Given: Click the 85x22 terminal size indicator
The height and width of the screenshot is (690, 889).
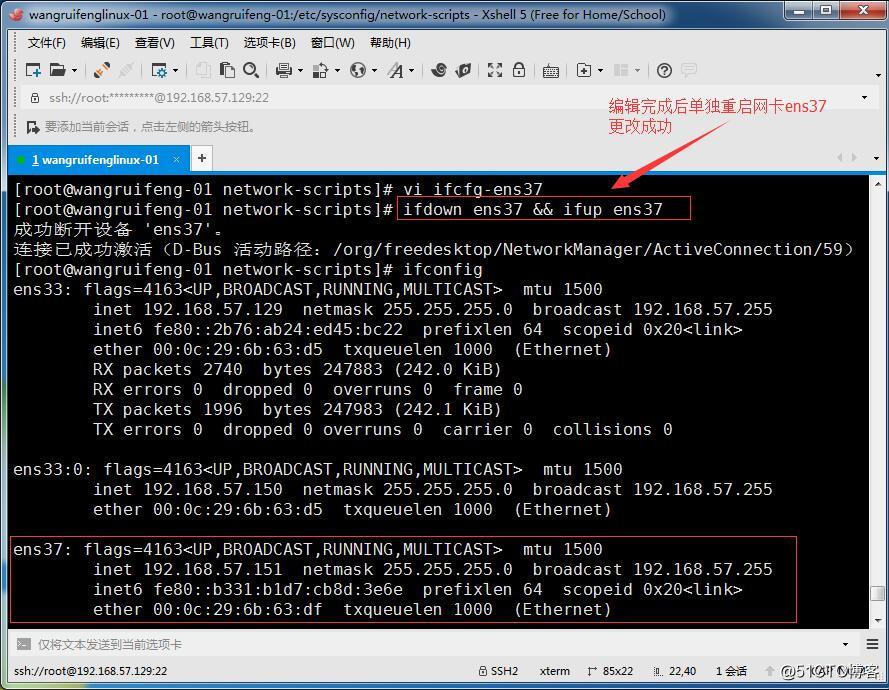Looking at the screenshot, I should (x=610, y=671).
